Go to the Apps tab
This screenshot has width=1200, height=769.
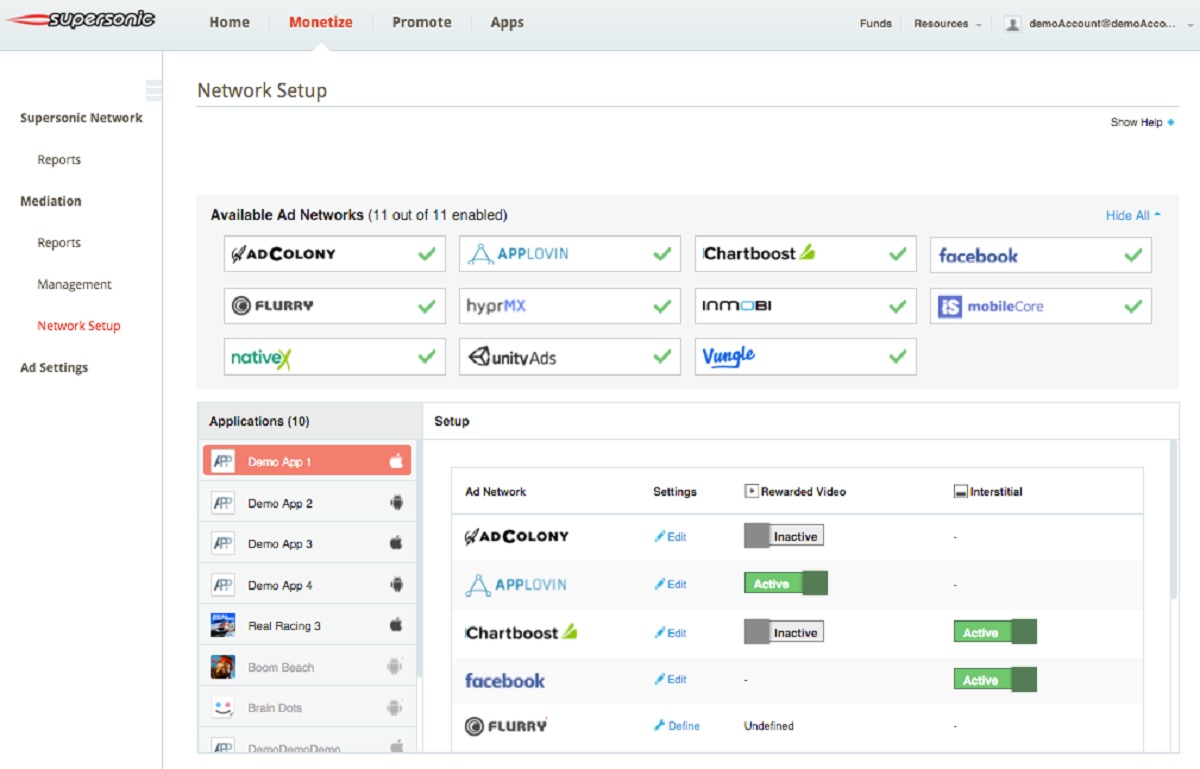coord(507,22)
